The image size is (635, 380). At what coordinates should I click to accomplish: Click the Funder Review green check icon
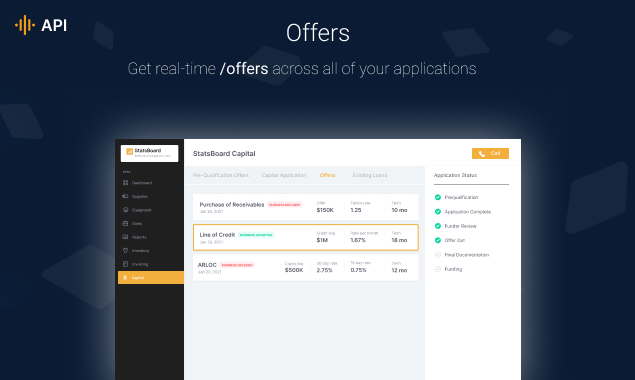pyautogui.click(x=438, y=226)
